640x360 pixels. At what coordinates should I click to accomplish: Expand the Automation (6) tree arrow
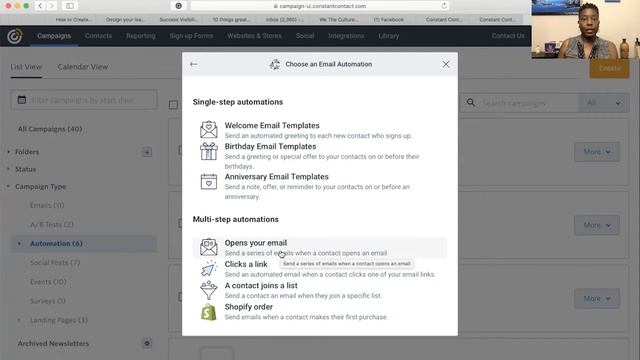[19, 244]
